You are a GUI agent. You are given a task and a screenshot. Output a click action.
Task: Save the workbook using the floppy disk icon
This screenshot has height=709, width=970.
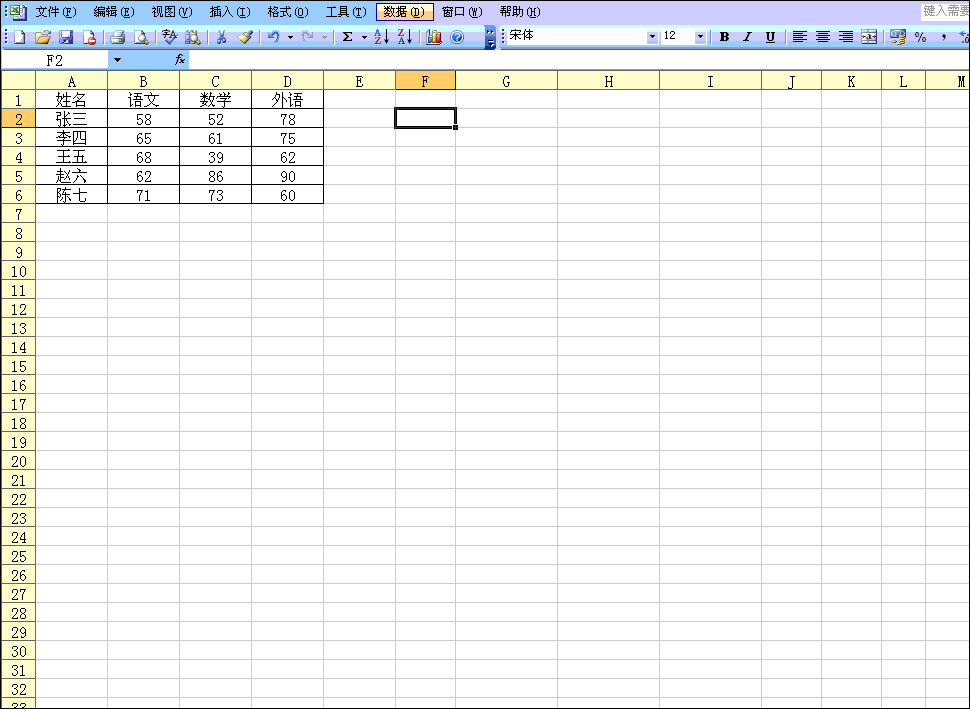pos(66,37)
